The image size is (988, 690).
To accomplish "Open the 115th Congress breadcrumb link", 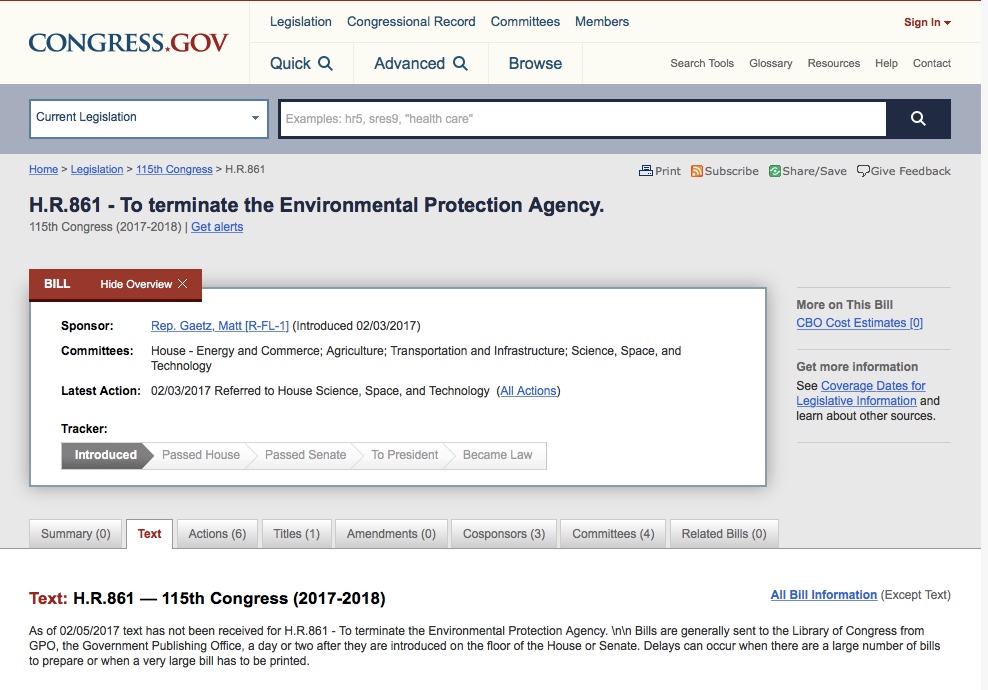I will click(x=174, y=169).
